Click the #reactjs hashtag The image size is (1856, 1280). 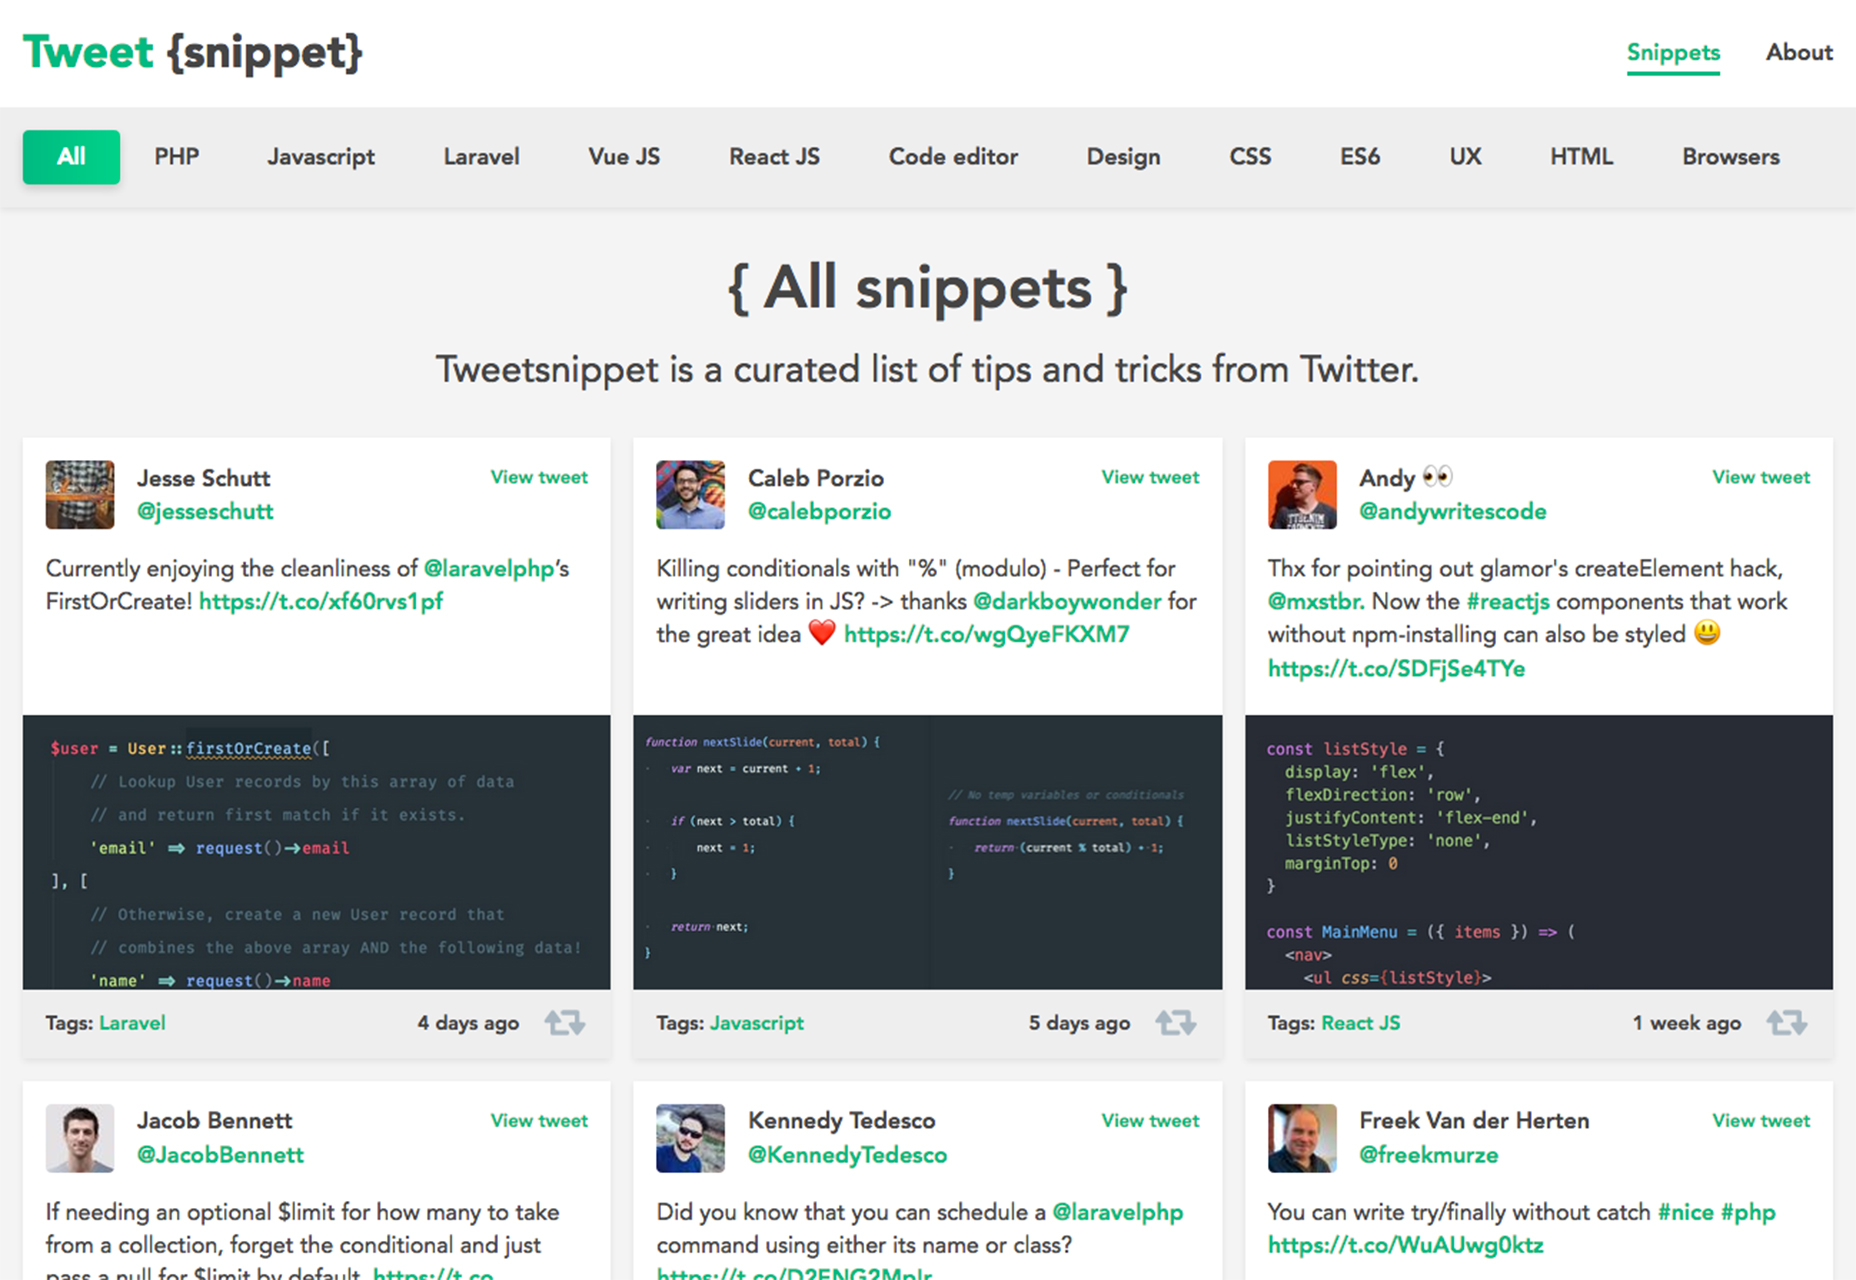(1508, 601)
